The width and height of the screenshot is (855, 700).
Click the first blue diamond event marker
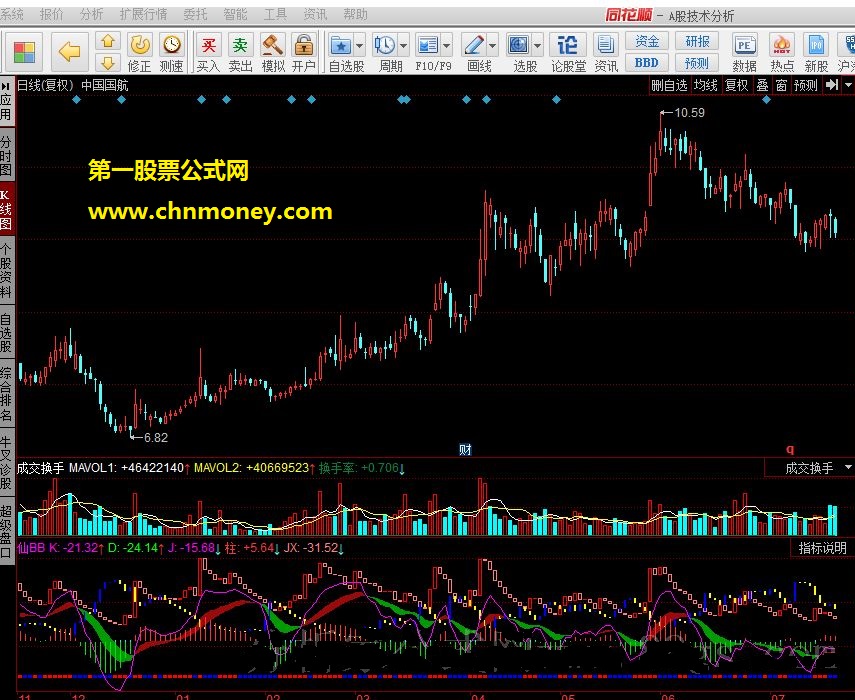pos(76,99)
